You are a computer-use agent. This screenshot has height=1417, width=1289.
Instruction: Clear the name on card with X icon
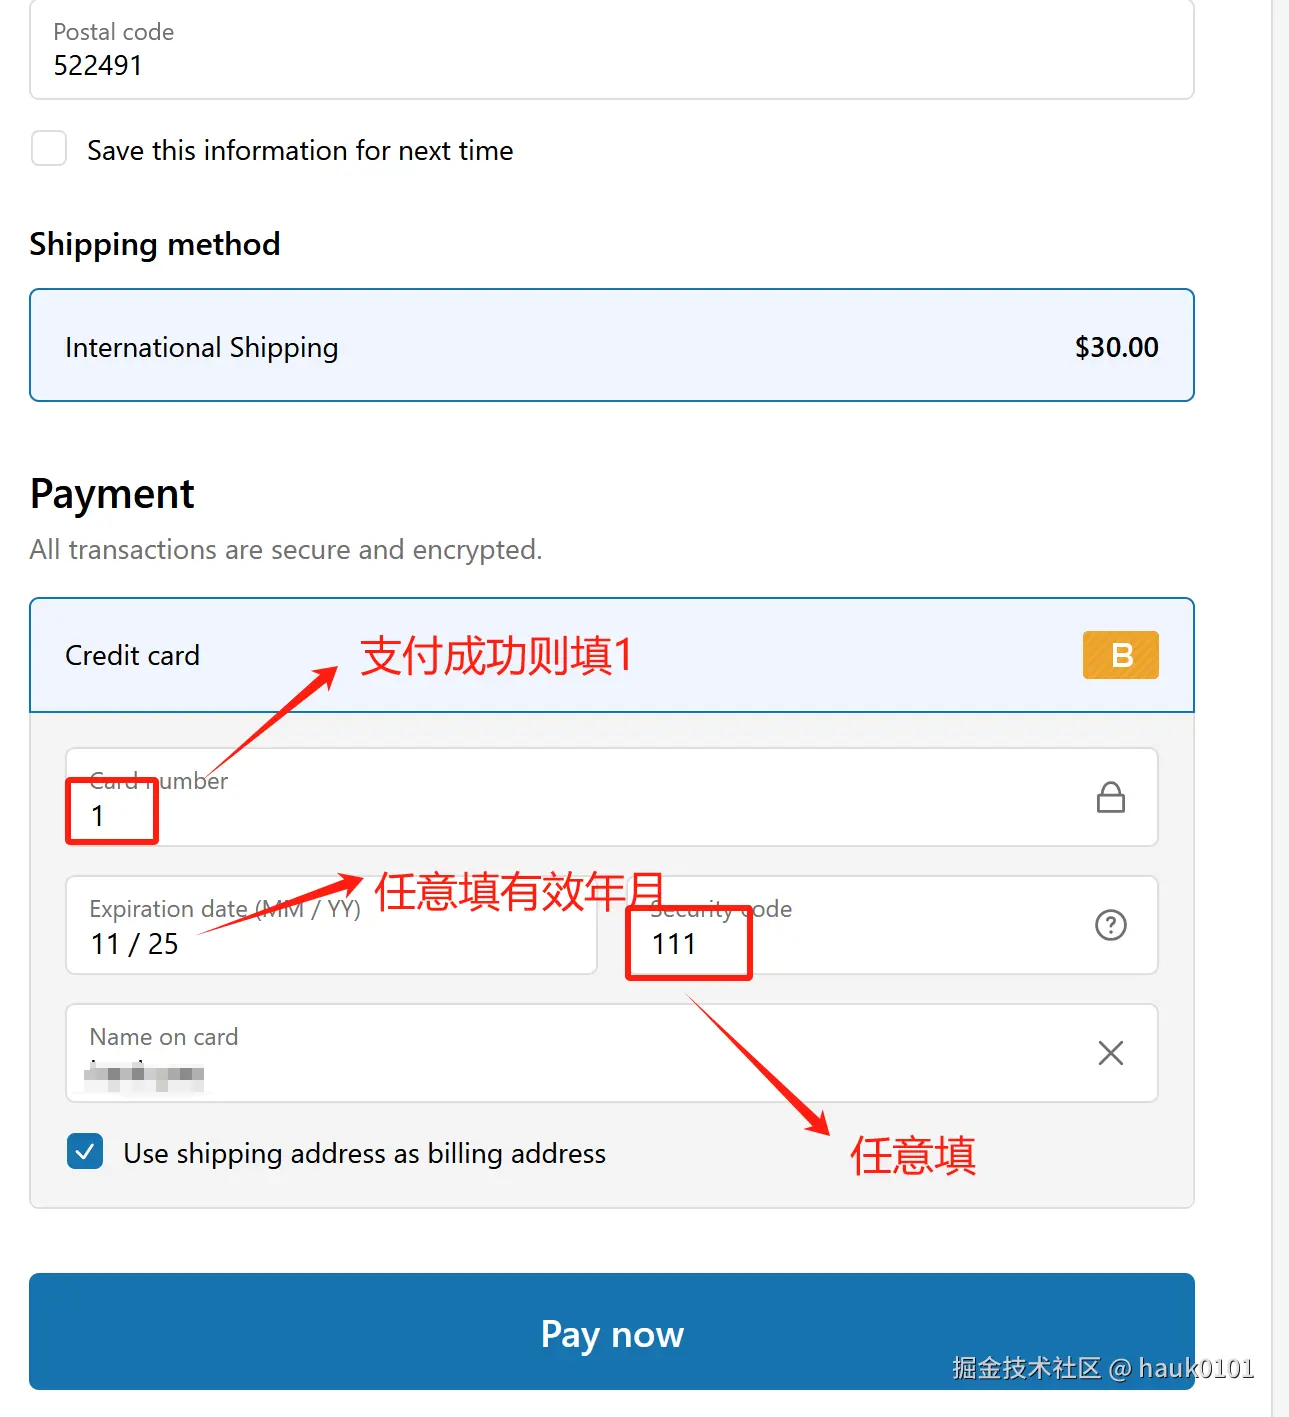click(x=1110, y=1053)
